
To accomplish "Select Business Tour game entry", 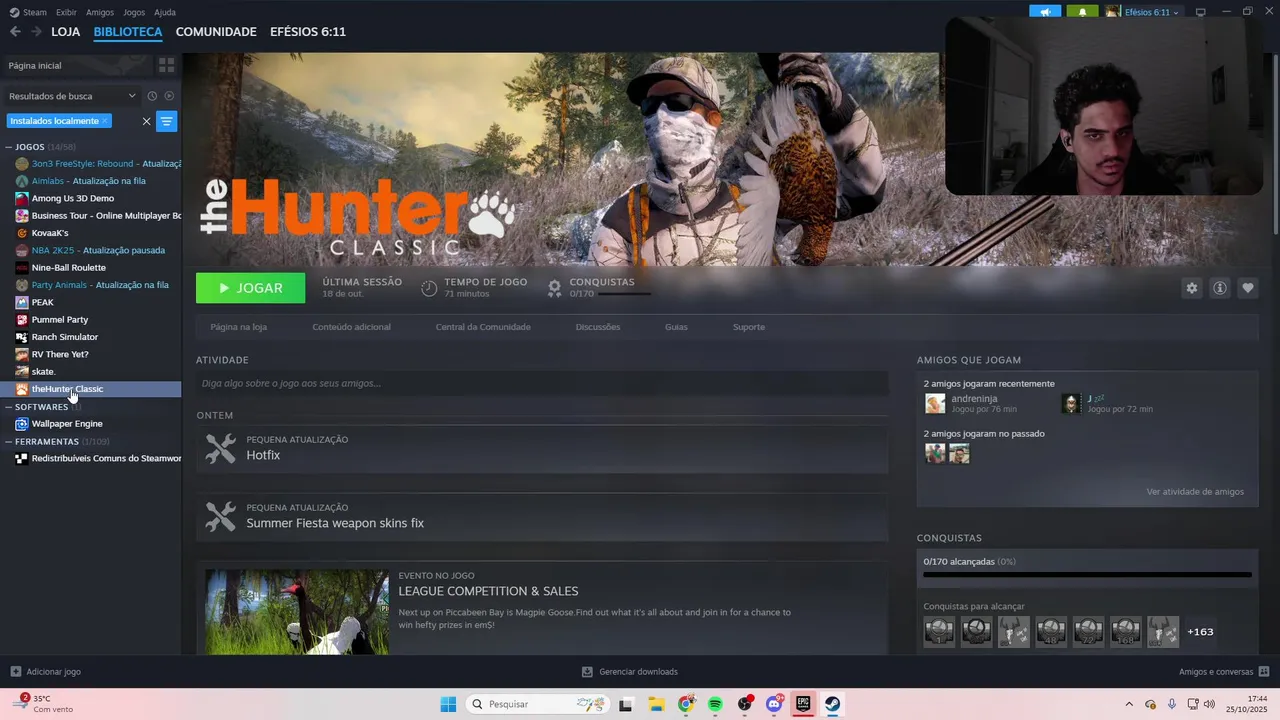I will coord(97,215).
